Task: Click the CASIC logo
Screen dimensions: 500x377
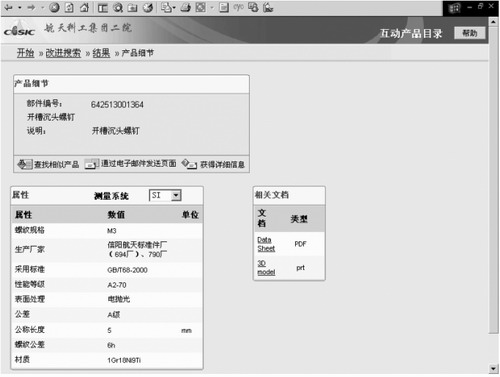Action: [x=19, y=30]
